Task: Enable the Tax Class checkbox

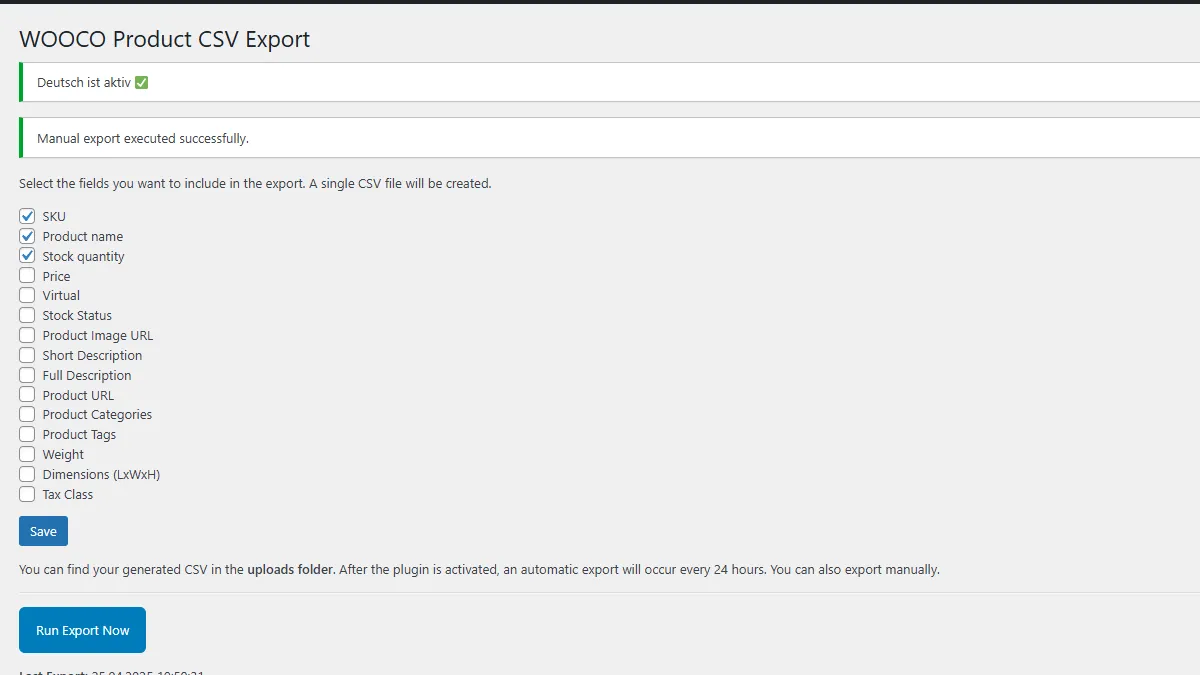Action: (27, 494)
